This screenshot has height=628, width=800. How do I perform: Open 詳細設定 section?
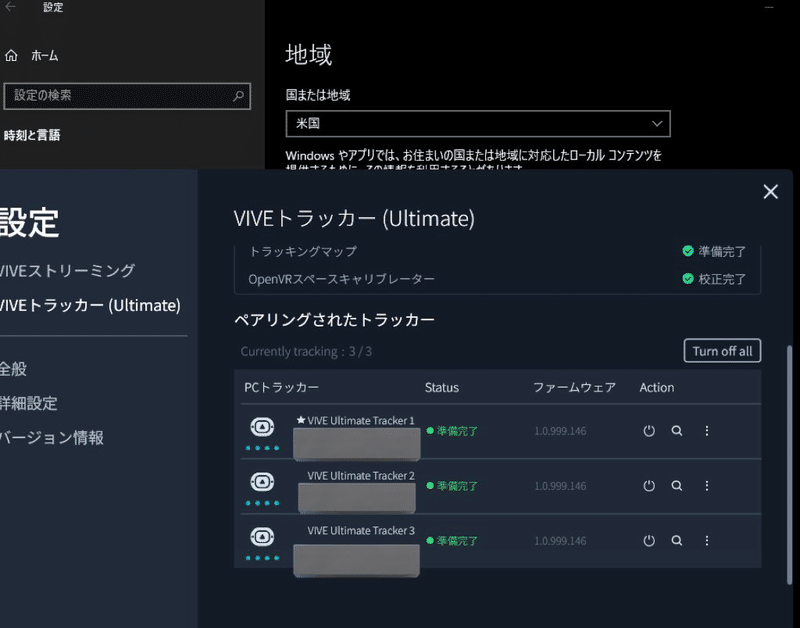pyautogui.click(x=29, y=403)
